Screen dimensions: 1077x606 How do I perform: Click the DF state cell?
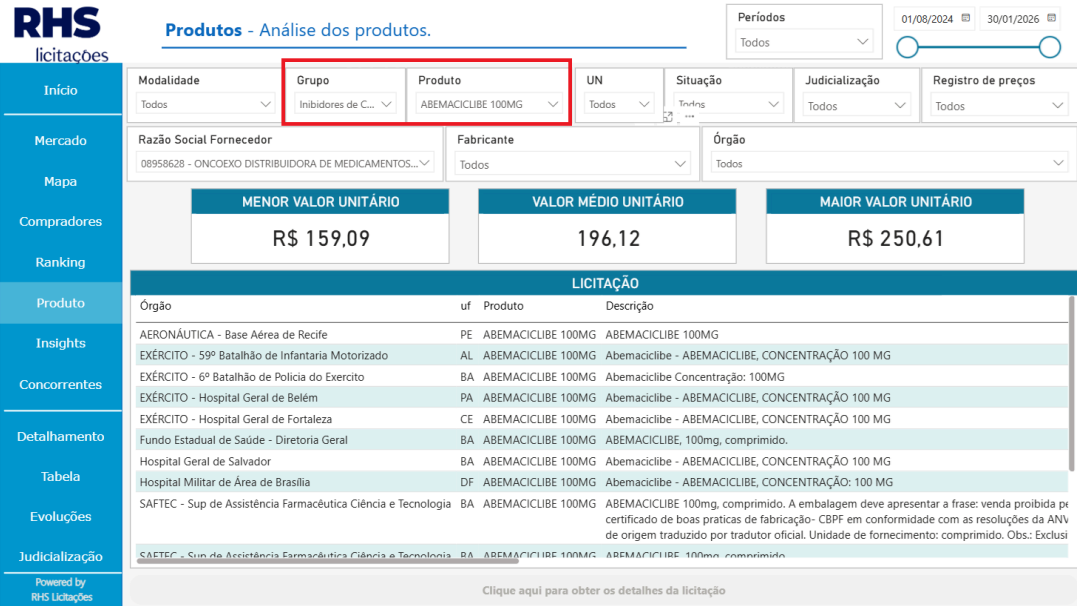pyautogui.click(x=467, y=482)
